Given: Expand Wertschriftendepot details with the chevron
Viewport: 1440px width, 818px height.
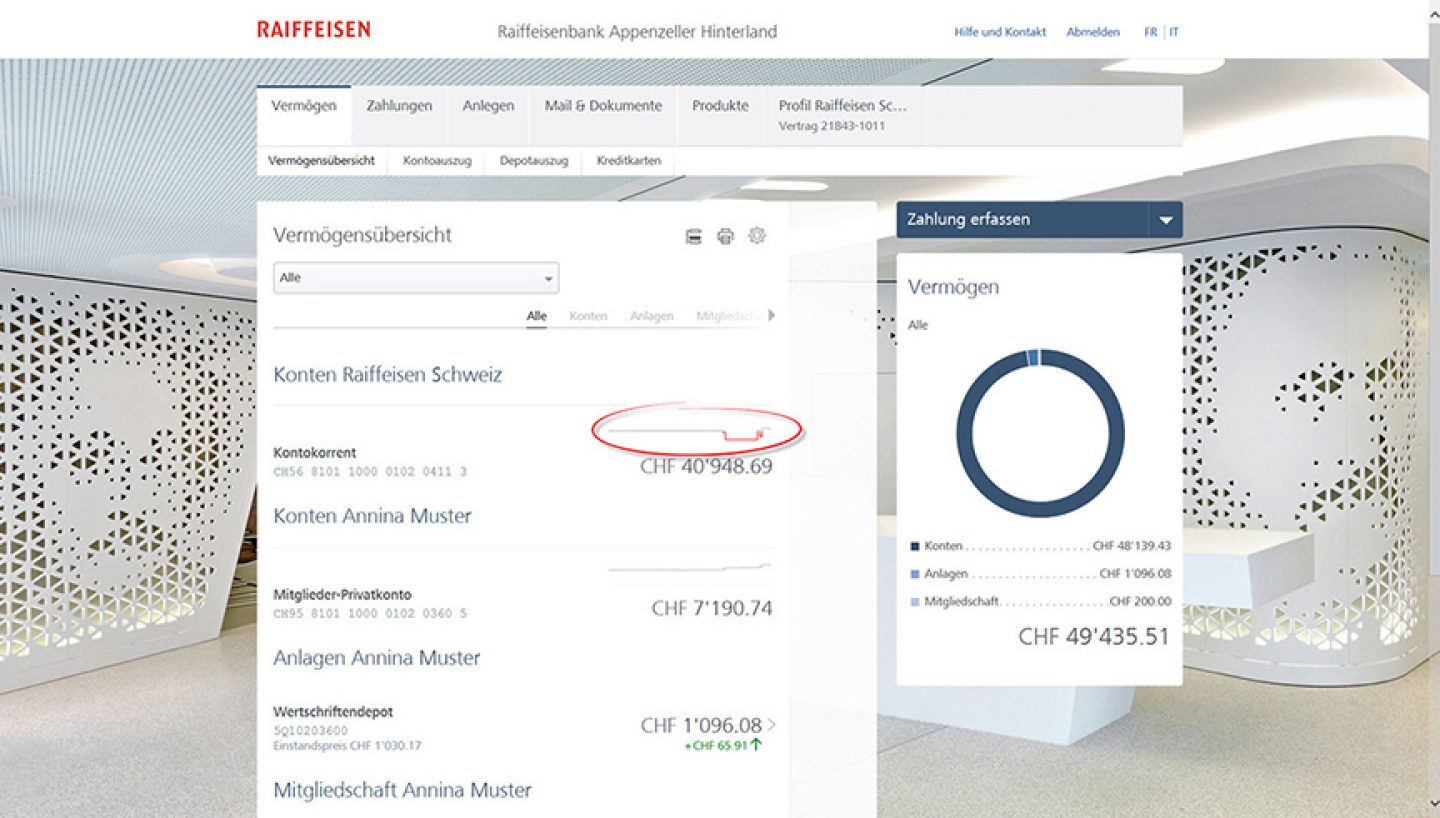Looking at the screenshot, I should (771, 725).
